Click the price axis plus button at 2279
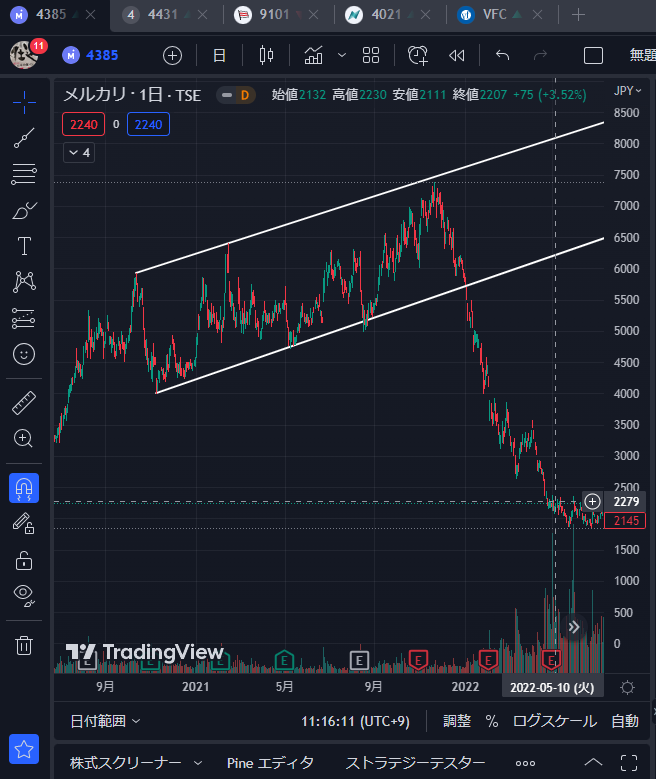The width and height of the screenshot is (656, 779). [592, 501]
